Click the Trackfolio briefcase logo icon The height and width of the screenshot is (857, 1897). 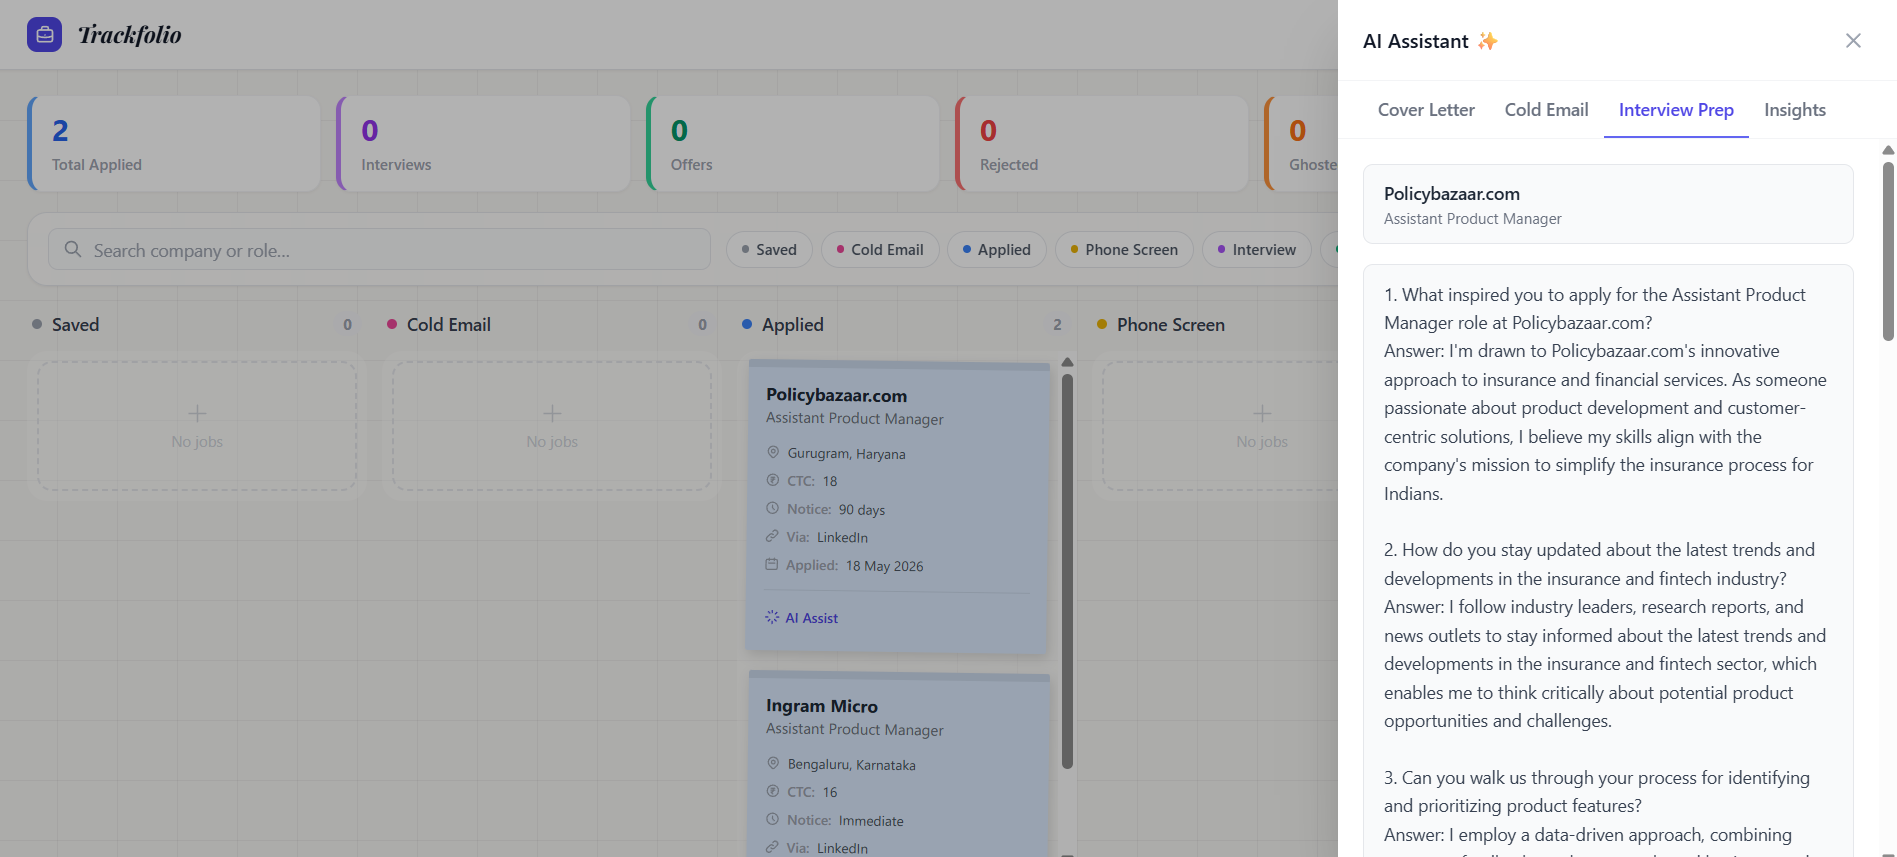pos(44,35)
